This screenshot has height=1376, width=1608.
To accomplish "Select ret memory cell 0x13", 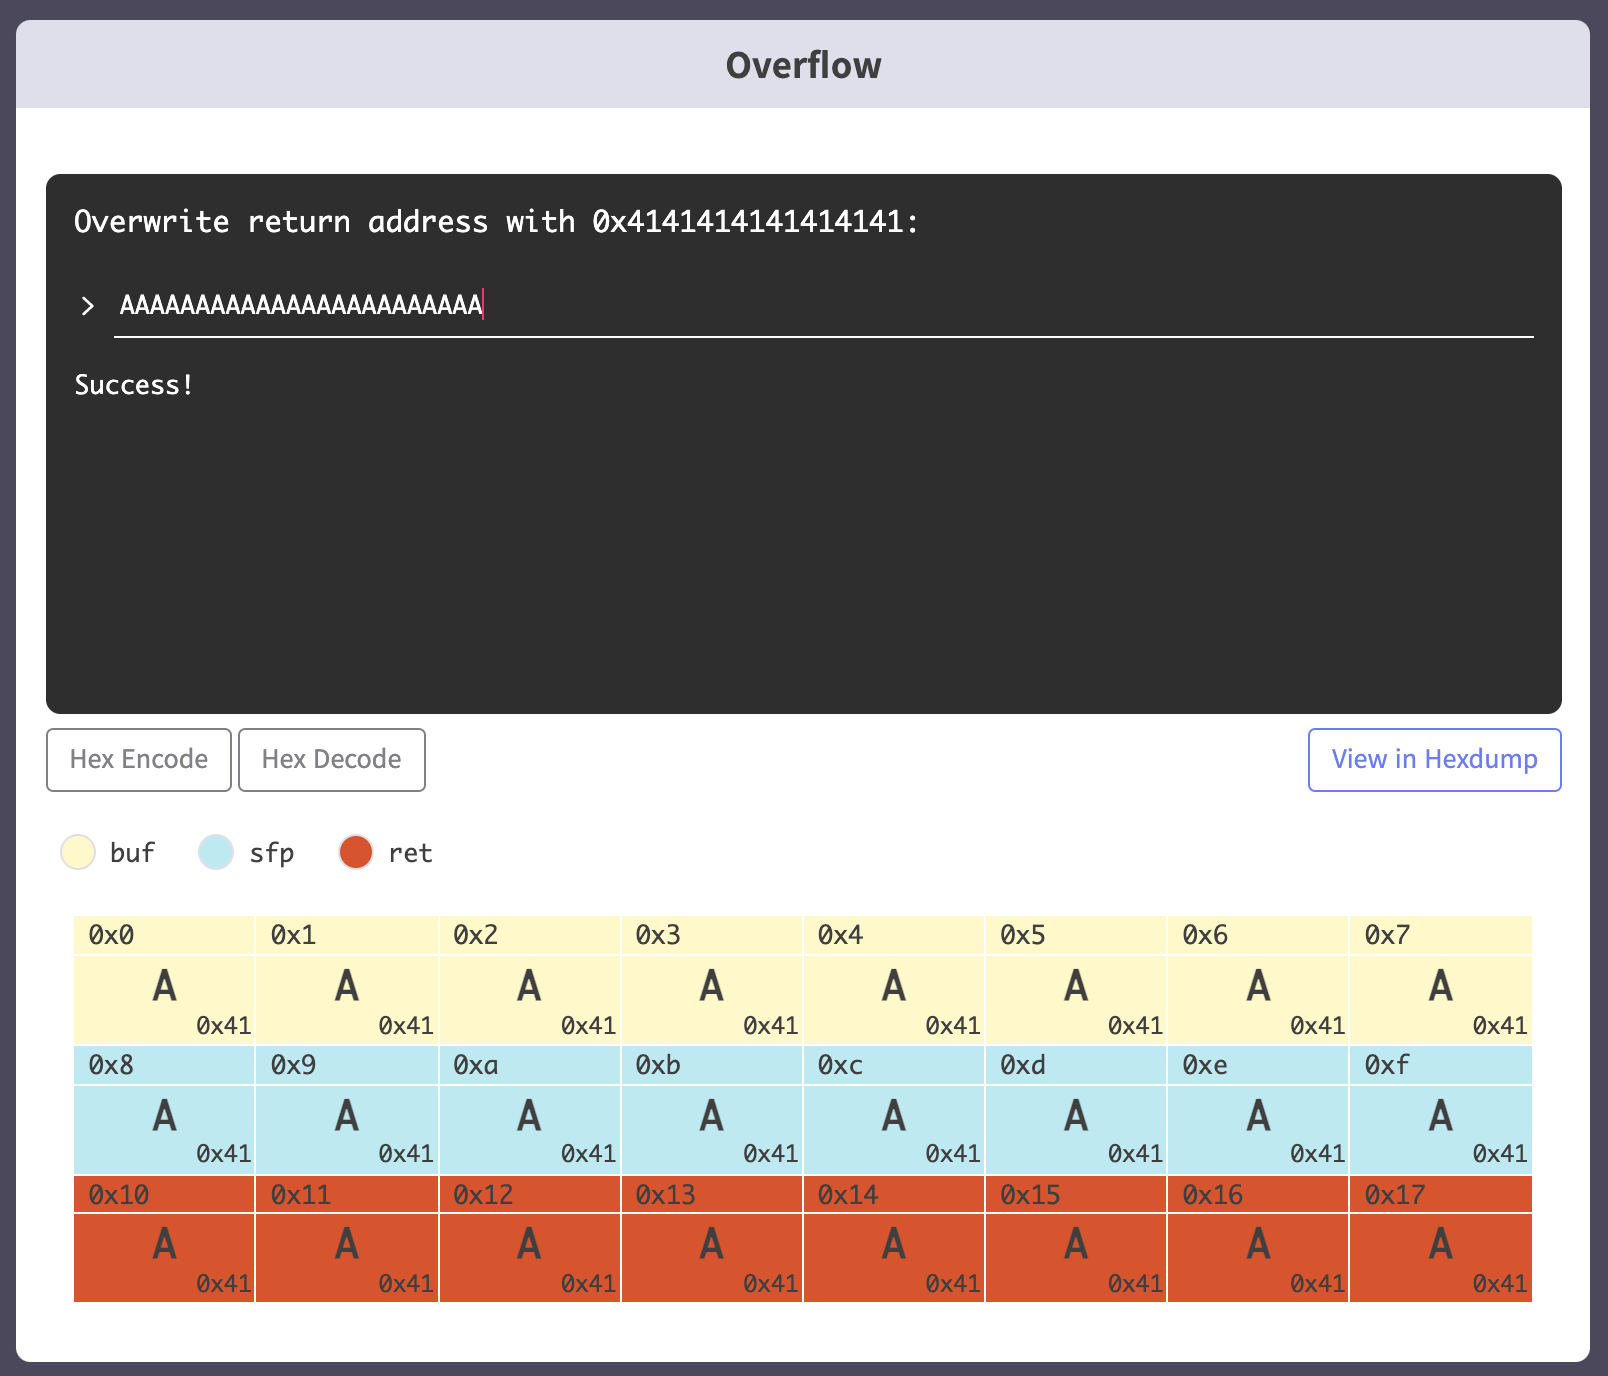I will (x=712, y=1239).
